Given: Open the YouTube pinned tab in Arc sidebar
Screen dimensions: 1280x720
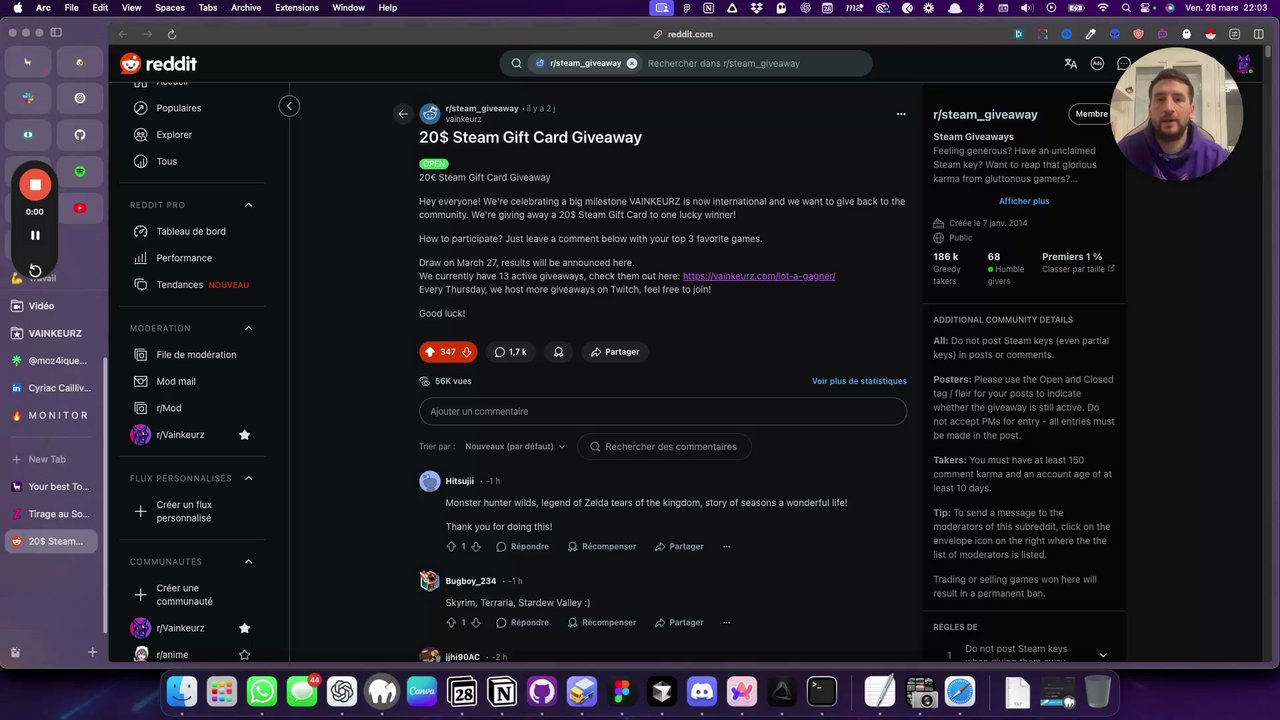Looking at the screenshot, I should tap(80, 208).
